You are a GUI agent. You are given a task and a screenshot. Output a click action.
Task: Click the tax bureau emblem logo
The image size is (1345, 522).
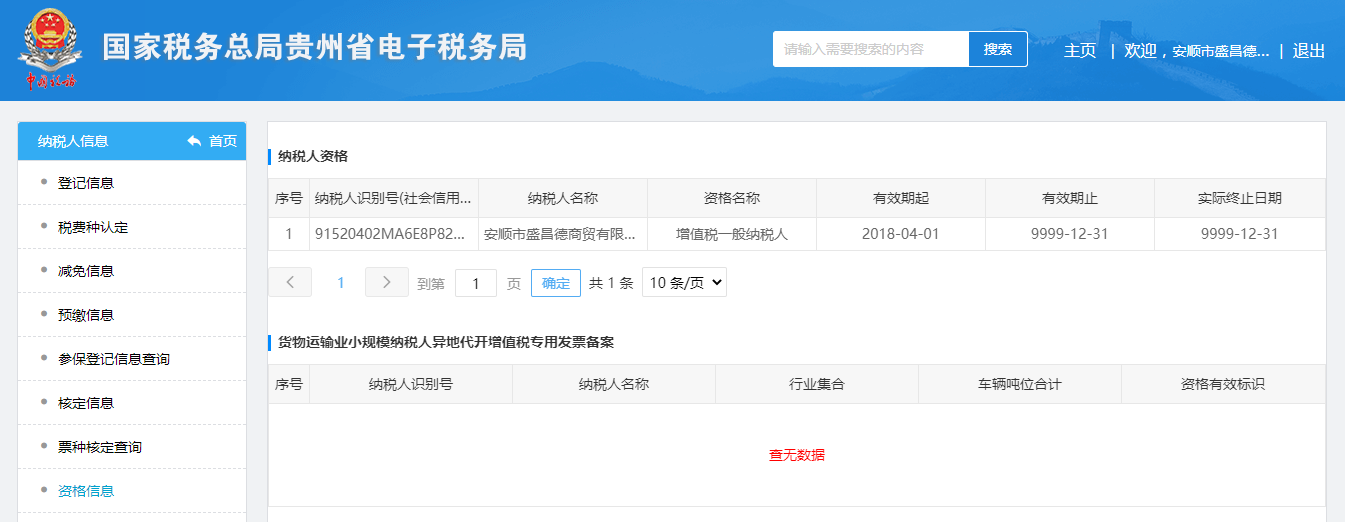47,49
